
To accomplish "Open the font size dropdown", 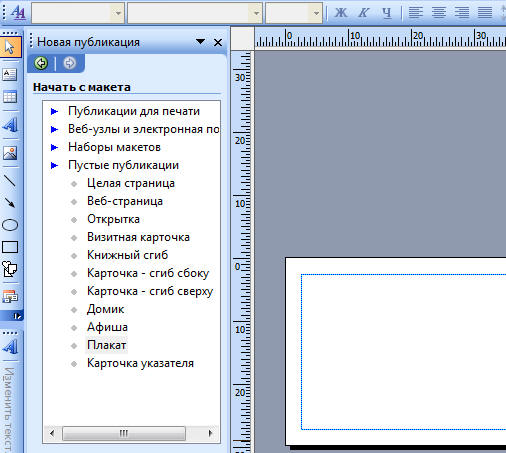I will (x=316, y=13).
